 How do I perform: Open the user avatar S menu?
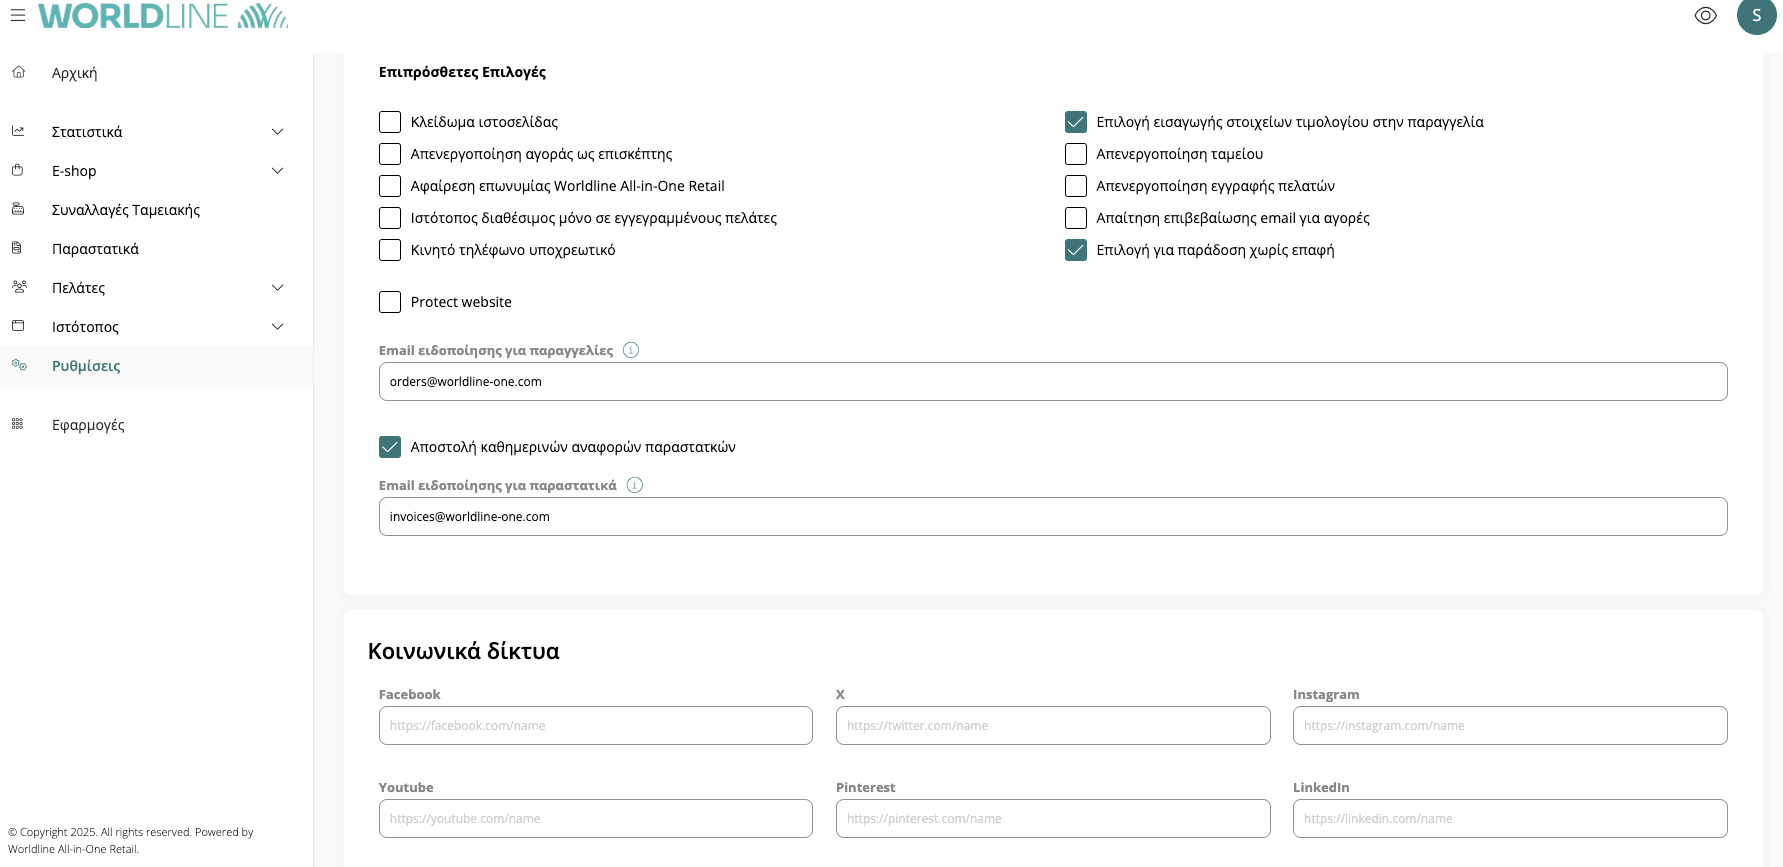coord(1756,16)
